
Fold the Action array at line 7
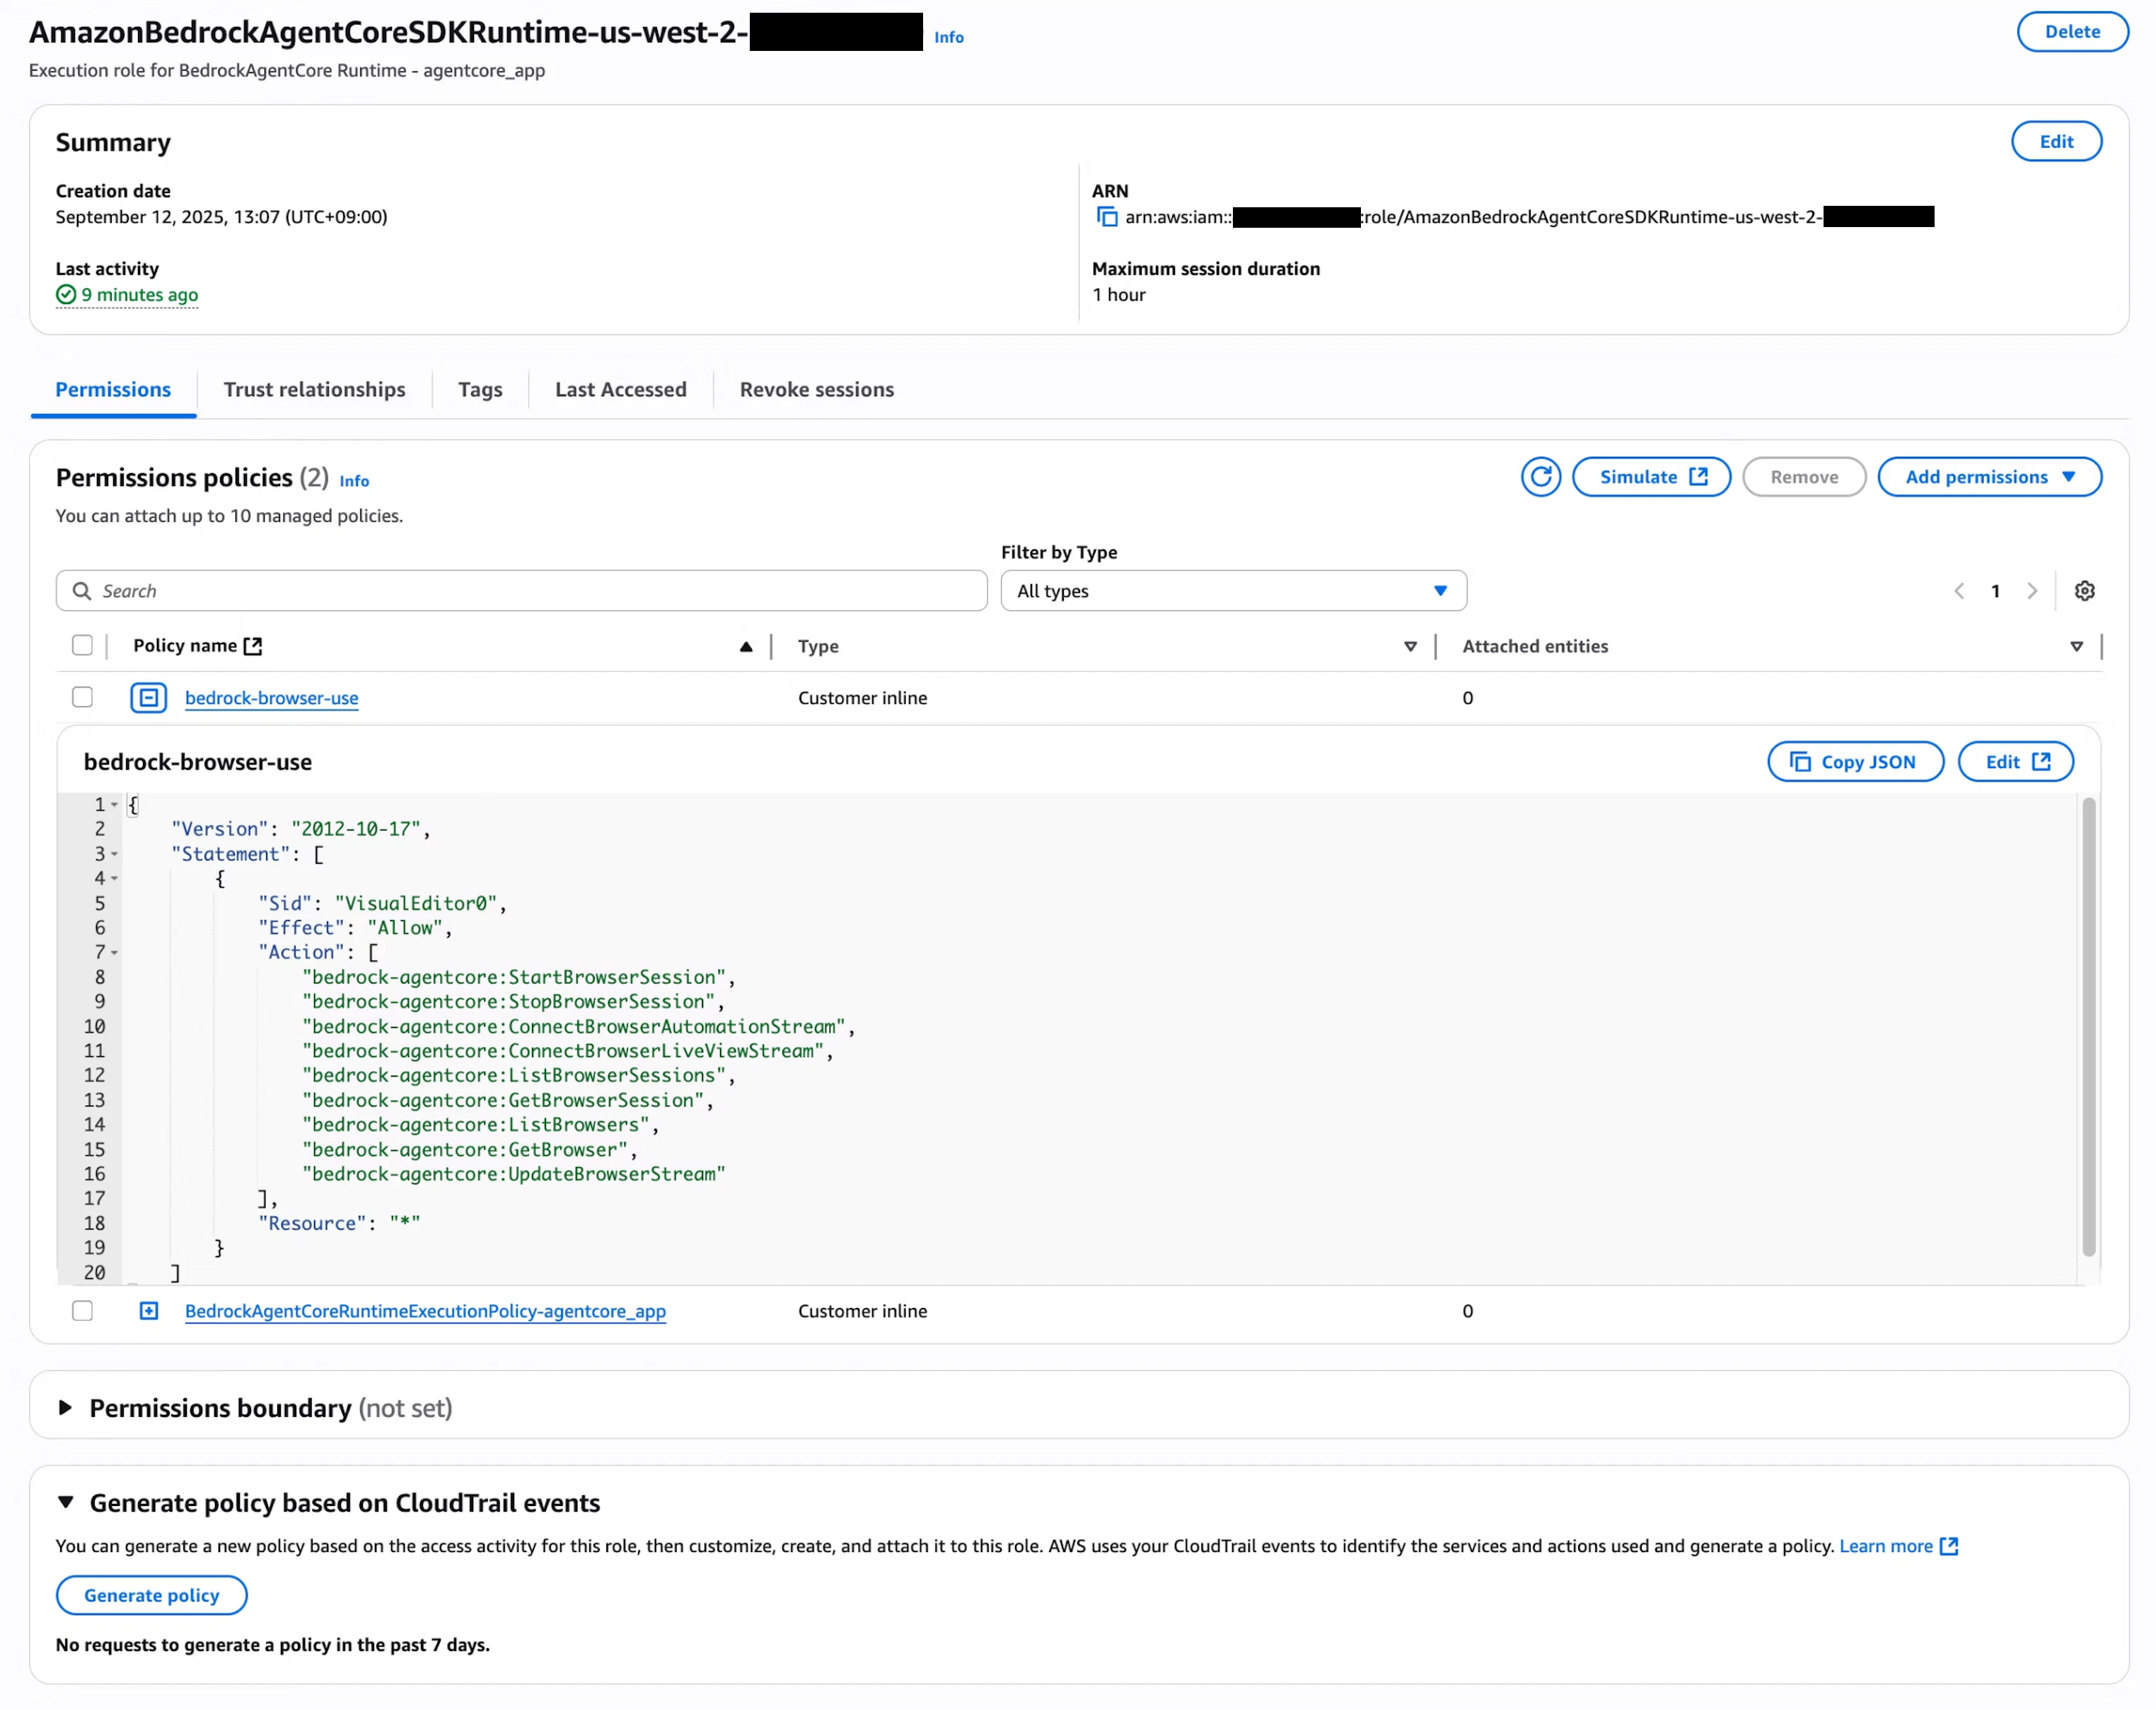[114, 953]
